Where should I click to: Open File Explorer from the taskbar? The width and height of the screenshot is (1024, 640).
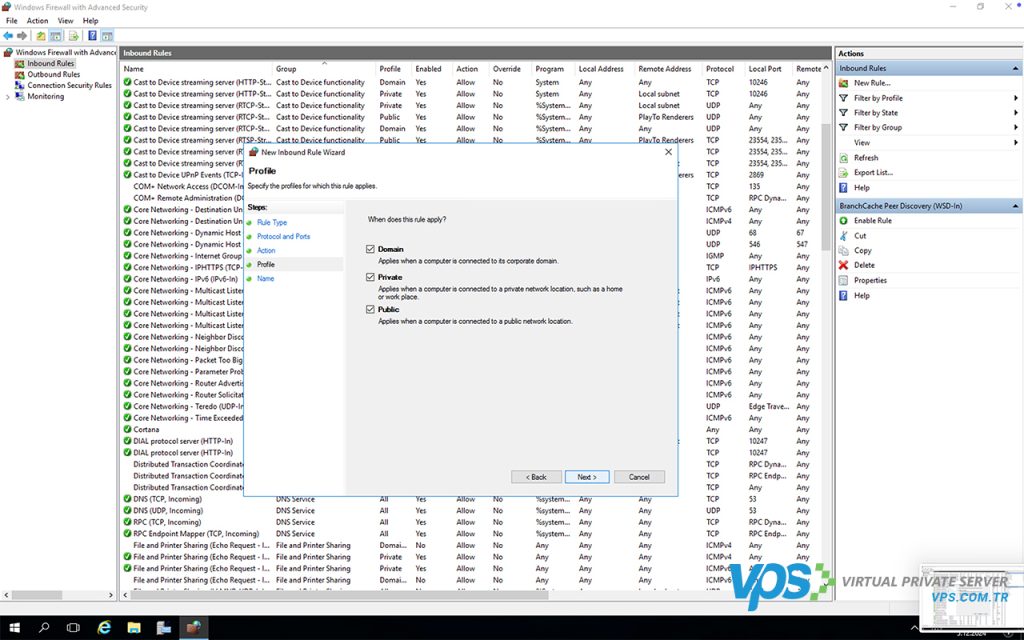[134, 628]
